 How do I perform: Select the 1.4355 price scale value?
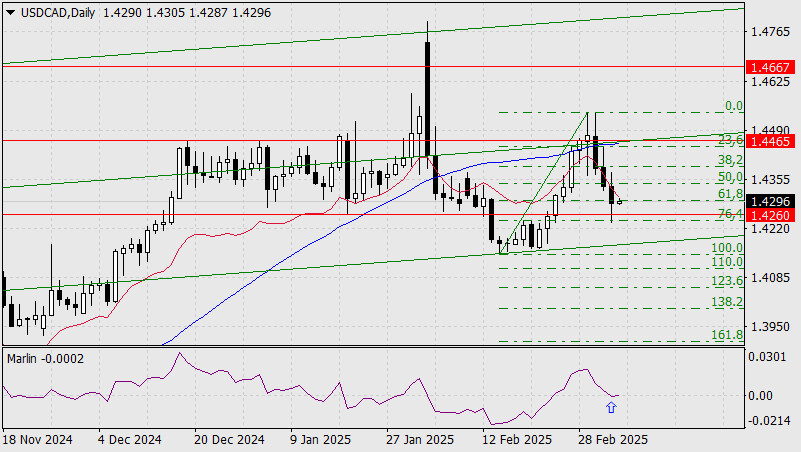770,180
